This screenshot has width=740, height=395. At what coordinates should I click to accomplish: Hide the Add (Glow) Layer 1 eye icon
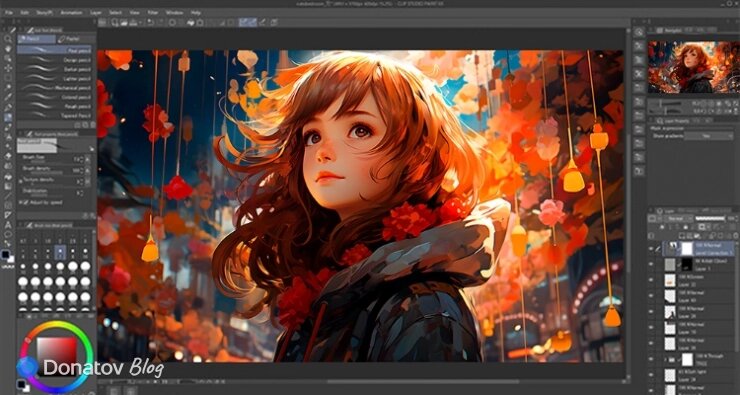coord(652,264)
